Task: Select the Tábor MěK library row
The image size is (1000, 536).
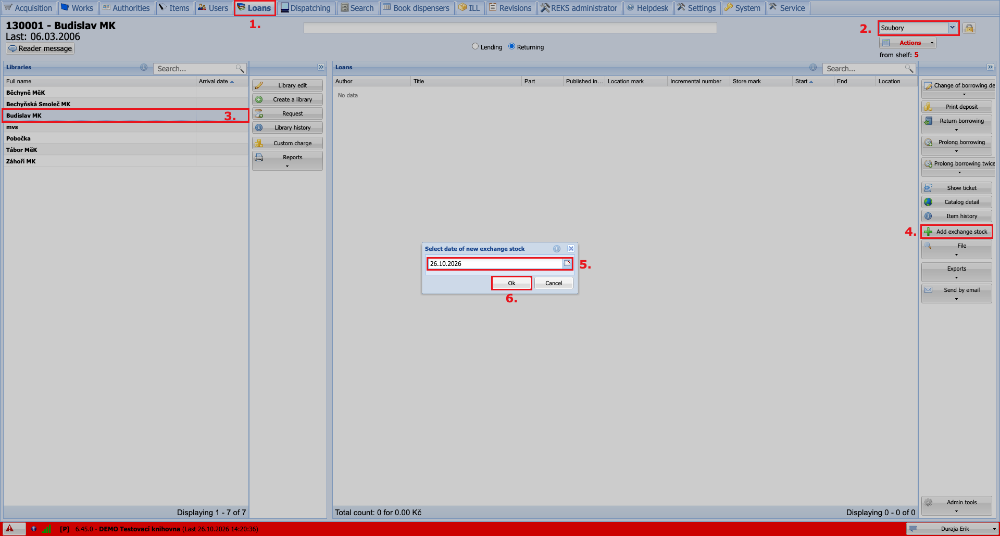Action: (124, 150)
